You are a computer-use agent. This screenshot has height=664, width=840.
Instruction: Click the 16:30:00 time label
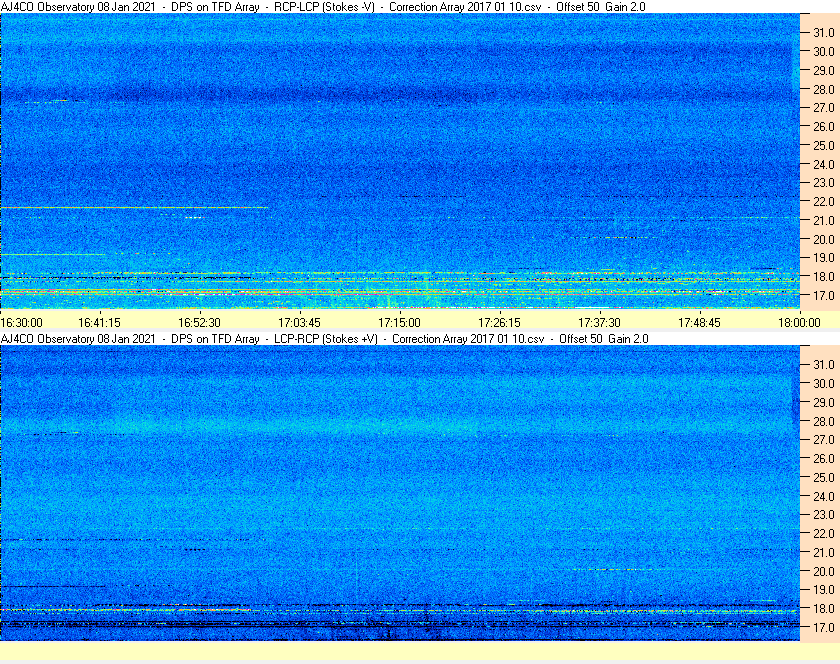pyautogui.click(x=21, y=323)
